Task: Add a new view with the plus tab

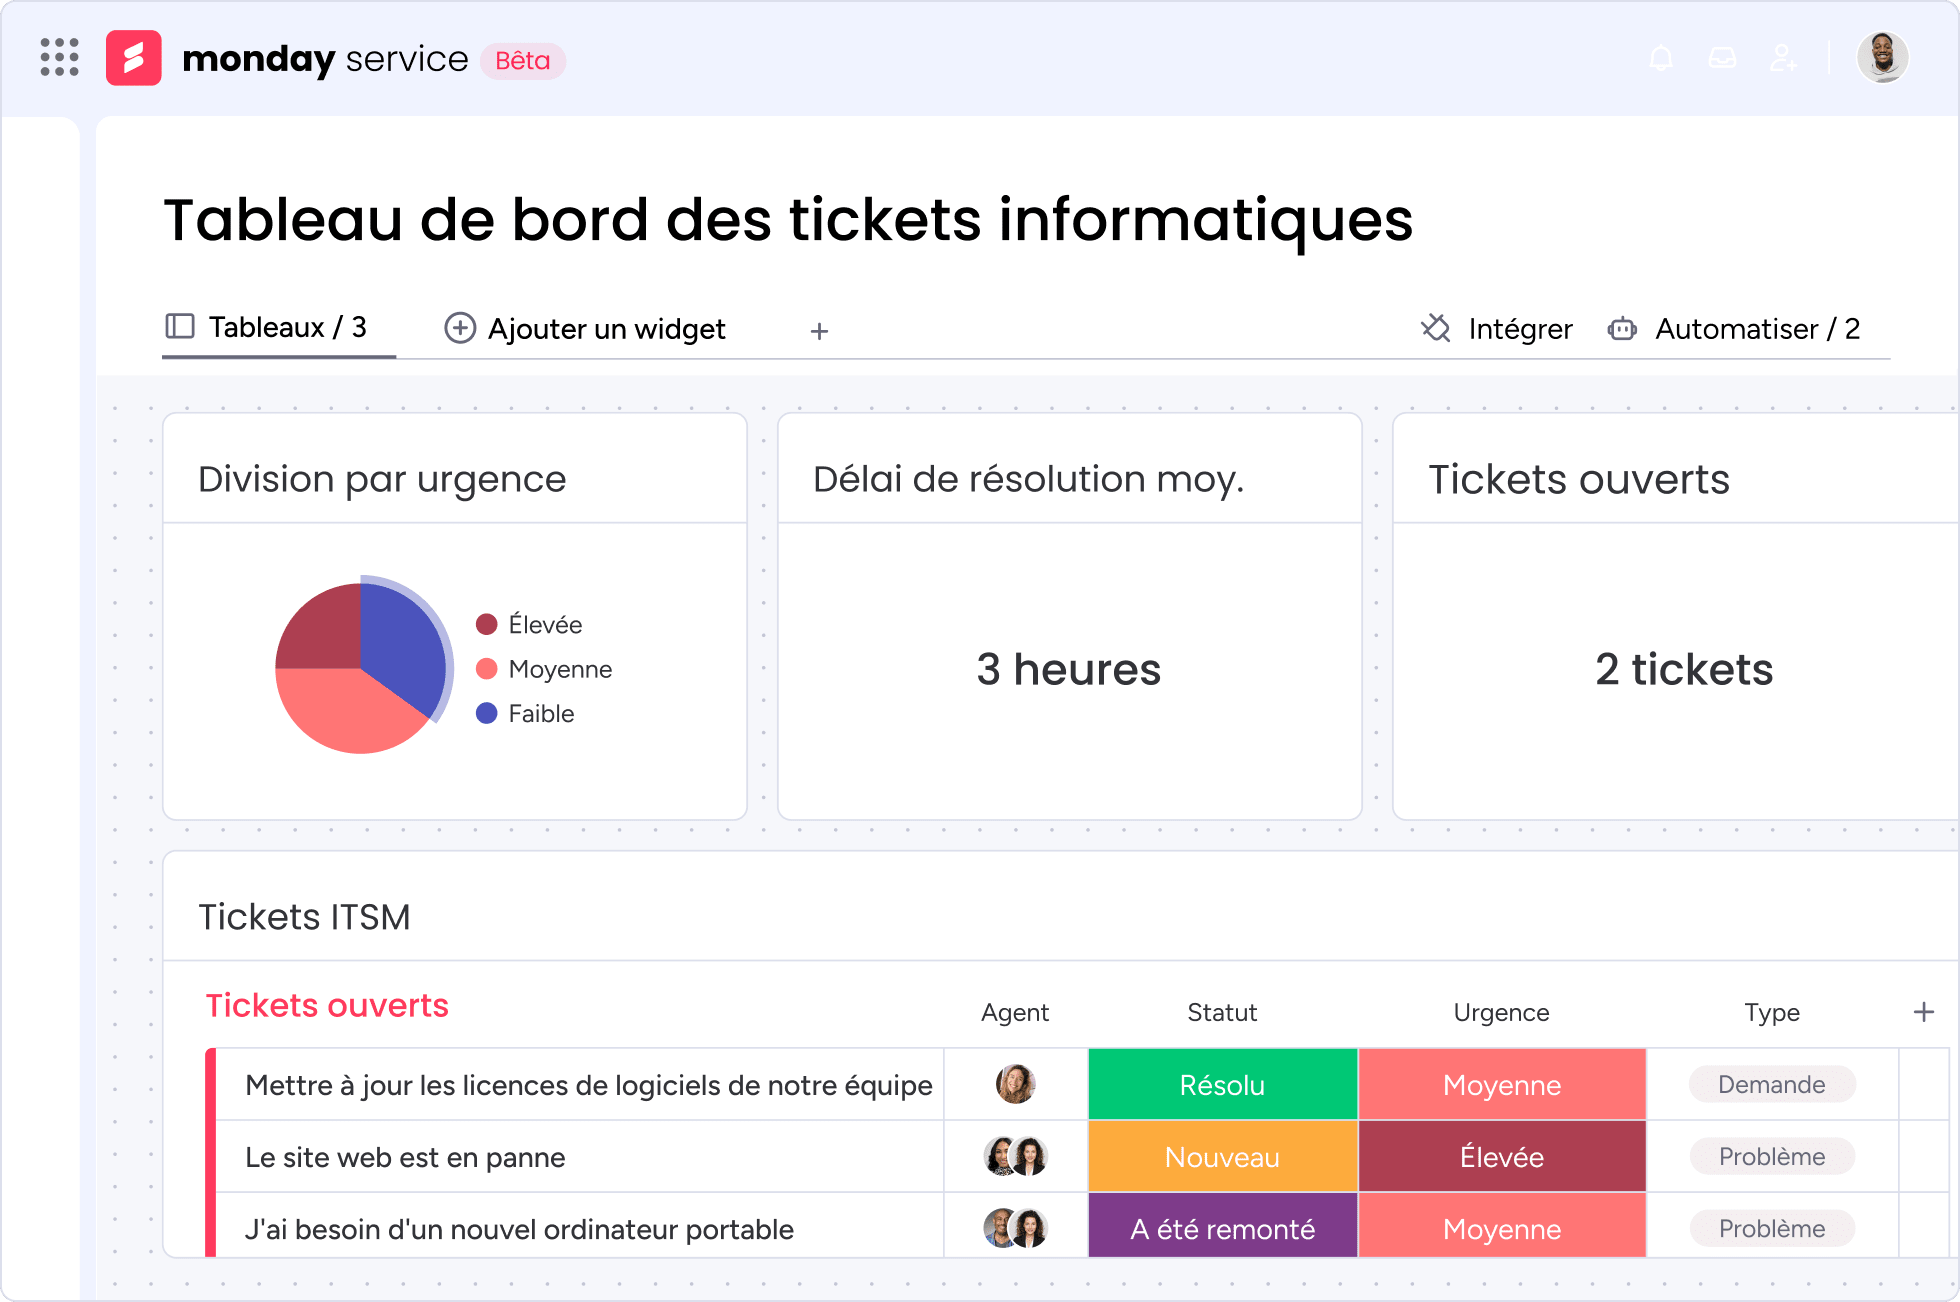Action: pyautogui.click(x=819, y=331)
